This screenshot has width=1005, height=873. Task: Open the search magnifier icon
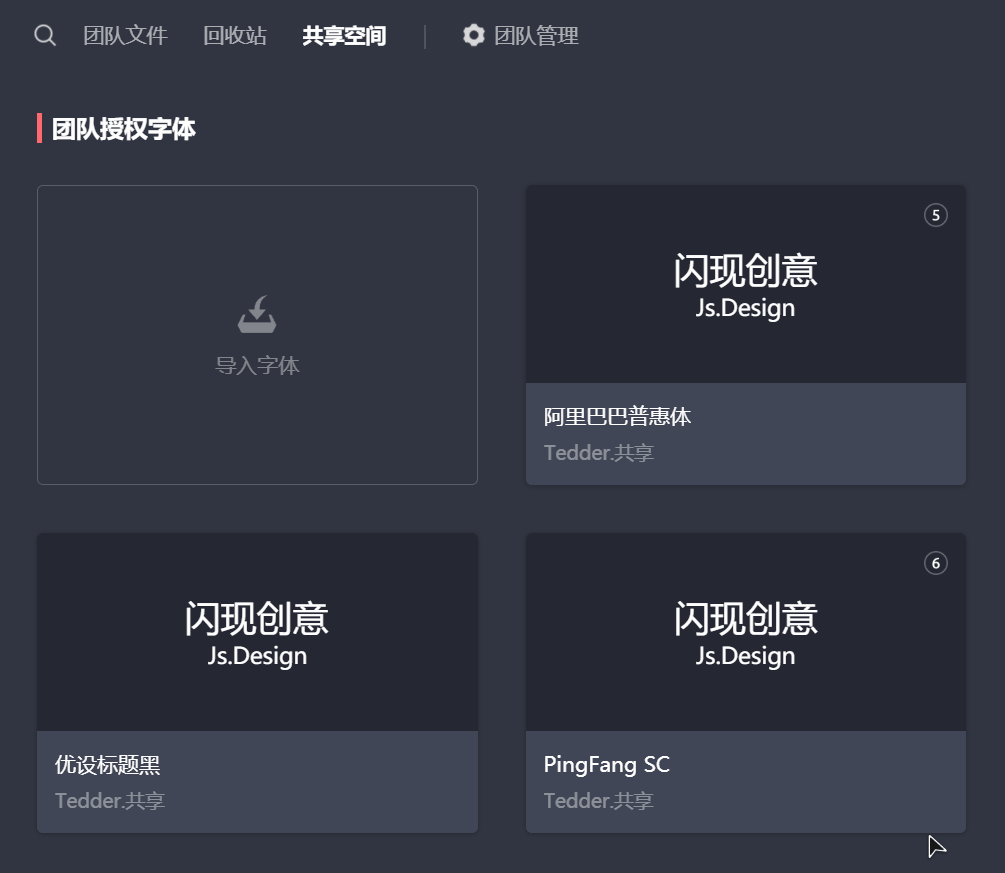(x=45, y=35)
